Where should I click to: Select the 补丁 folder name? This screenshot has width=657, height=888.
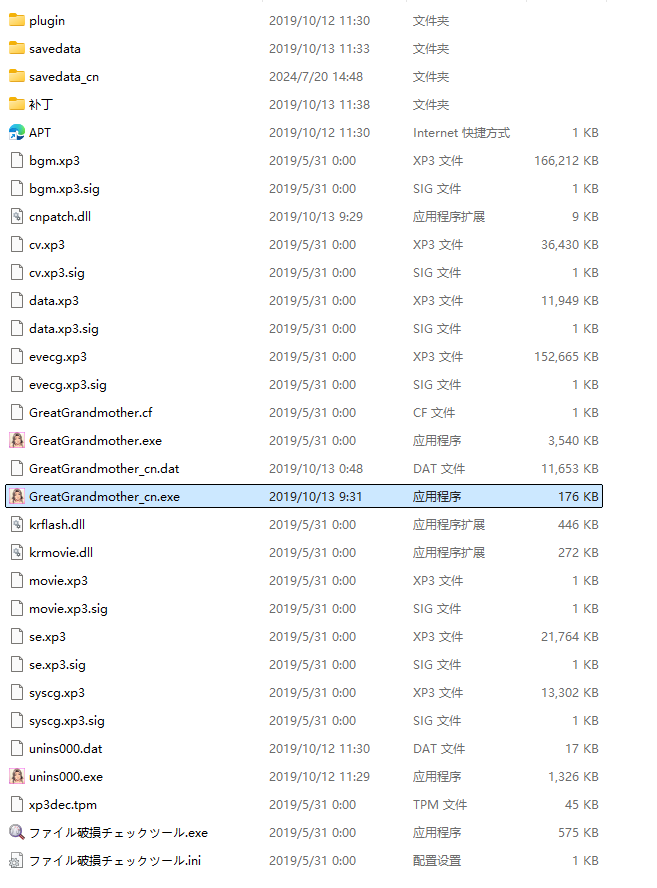(x=41, y=104)
